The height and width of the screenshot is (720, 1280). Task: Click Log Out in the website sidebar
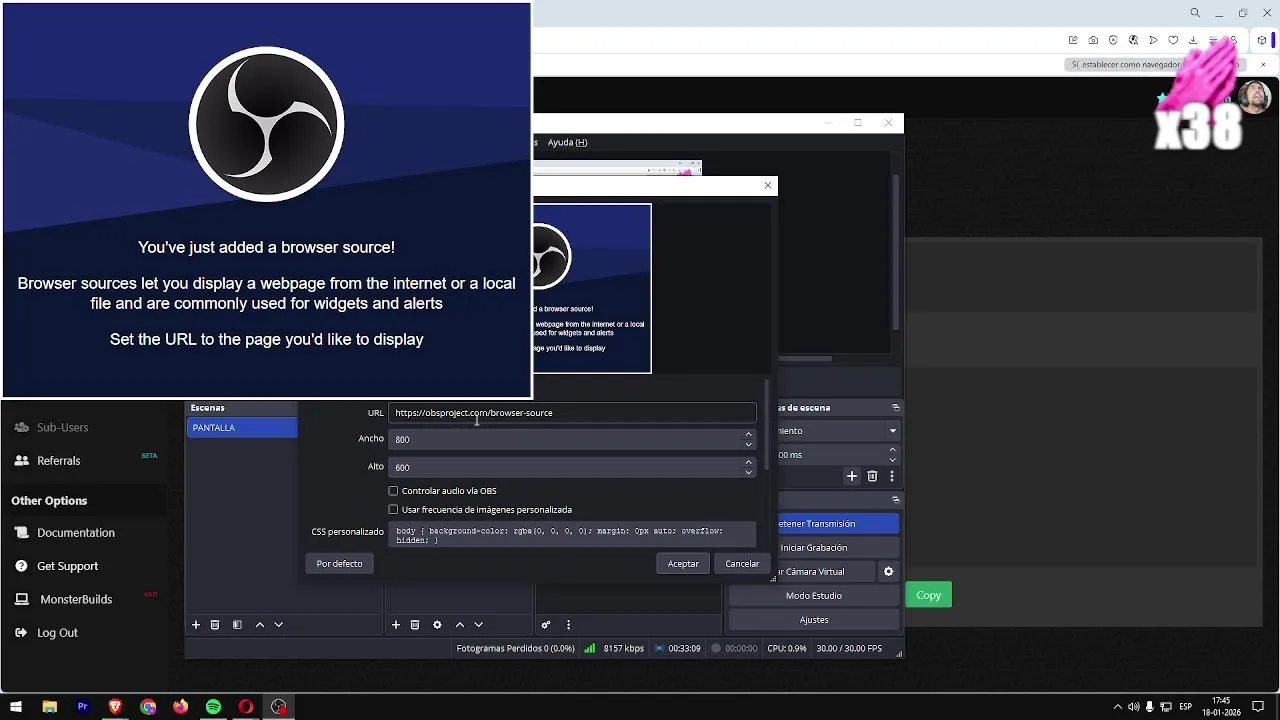[x=57, y=633]
